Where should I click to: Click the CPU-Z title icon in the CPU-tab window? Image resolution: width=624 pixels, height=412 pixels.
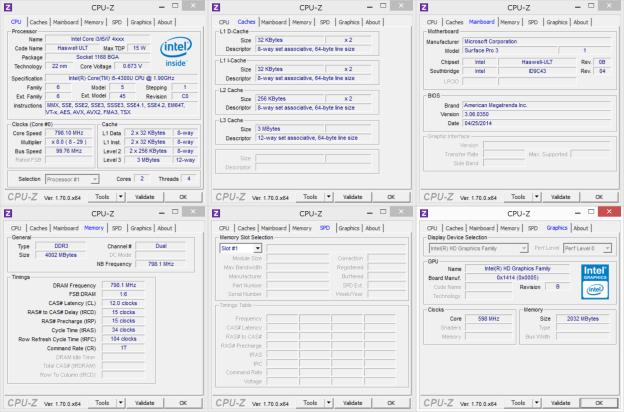[8, 7]
